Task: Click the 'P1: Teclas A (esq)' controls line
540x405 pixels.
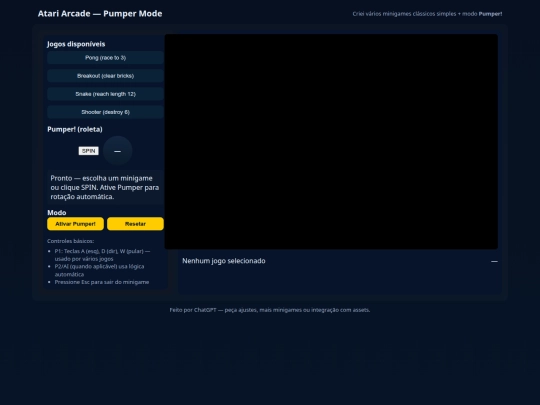Action: (102, 255)
